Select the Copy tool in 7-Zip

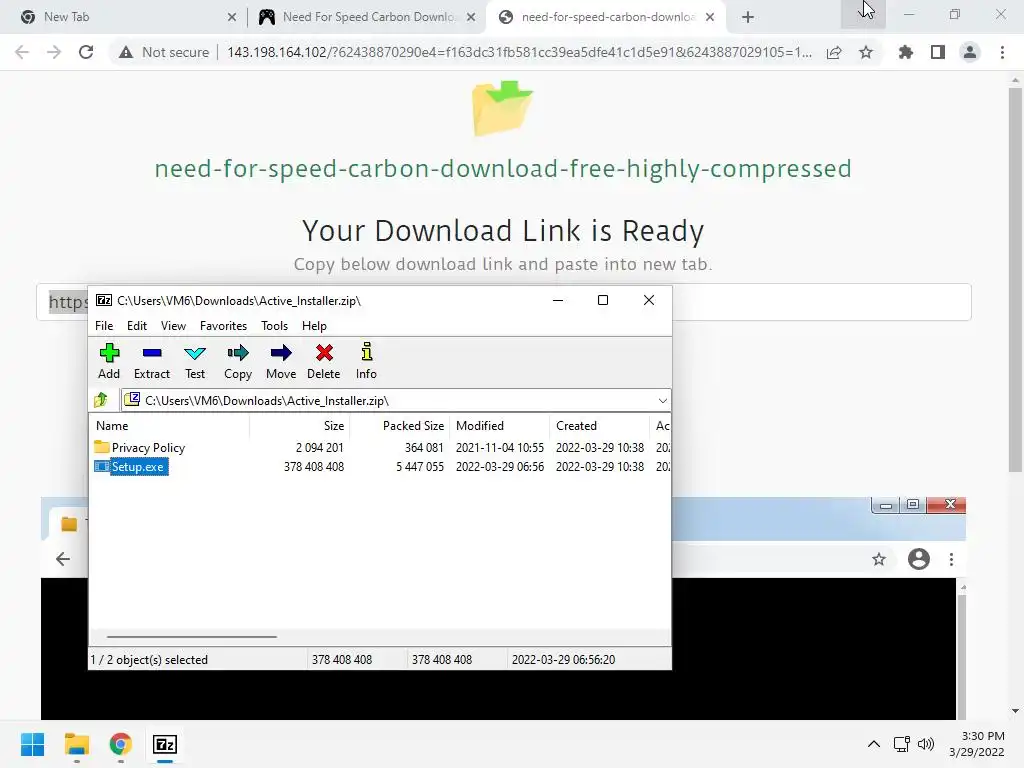pos(238,361)
